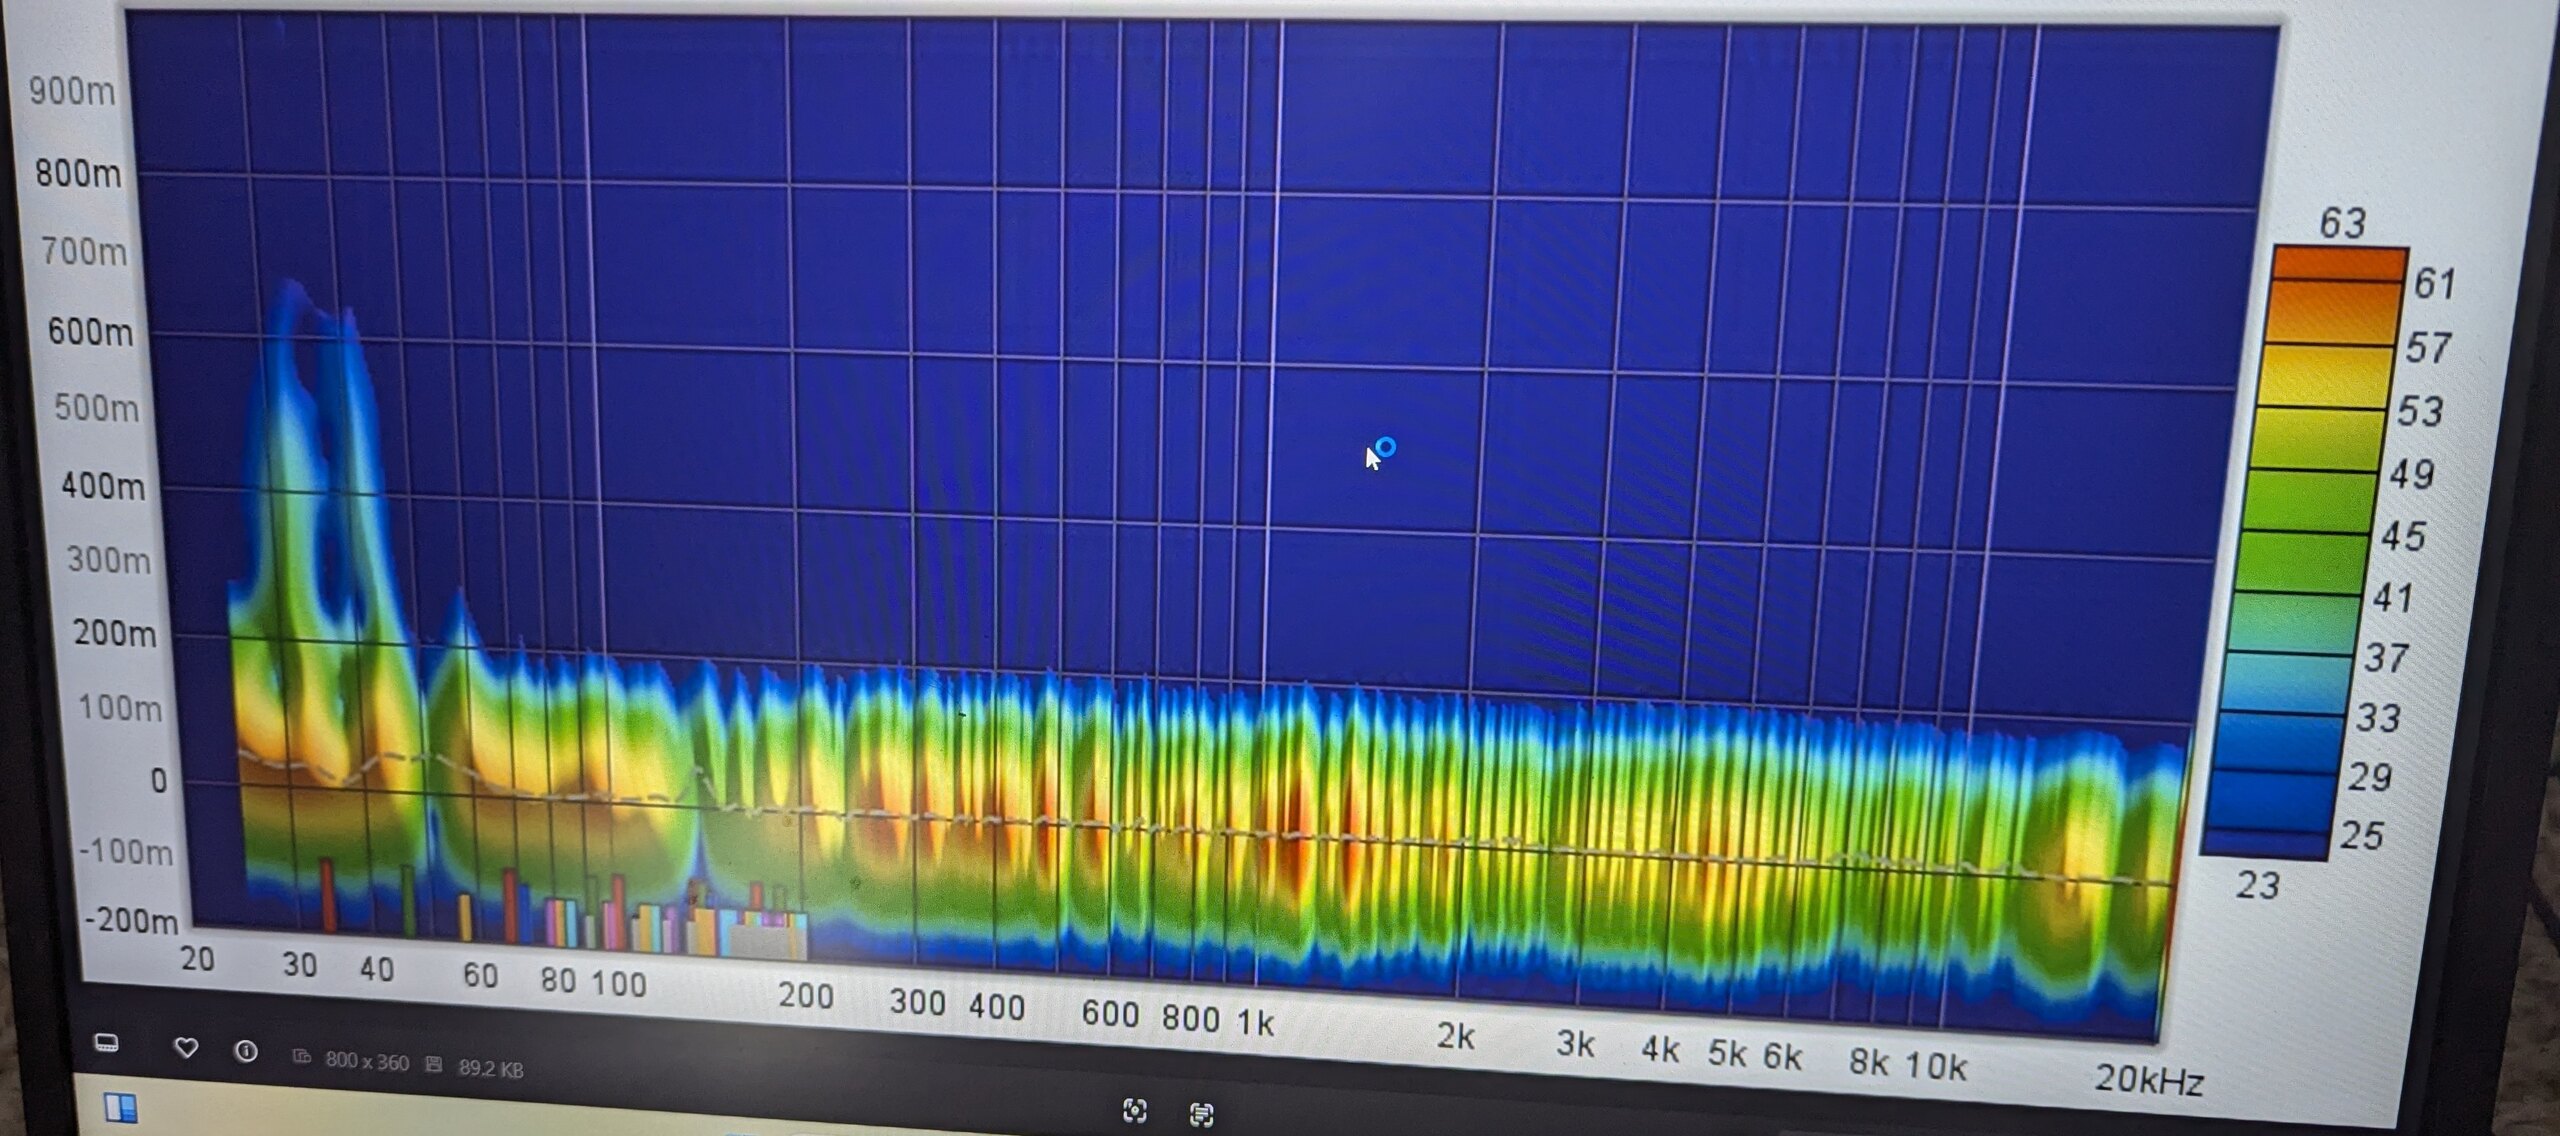This screenshot has height=1136, width=2560.
Task: Click the 1k label on the frequency axis
Action: [x=1255, y=1022]
